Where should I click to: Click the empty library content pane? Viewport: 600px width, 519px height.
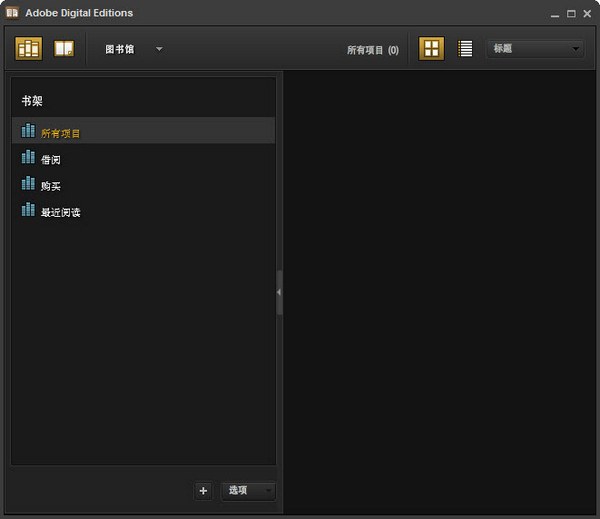coord(440,290)
